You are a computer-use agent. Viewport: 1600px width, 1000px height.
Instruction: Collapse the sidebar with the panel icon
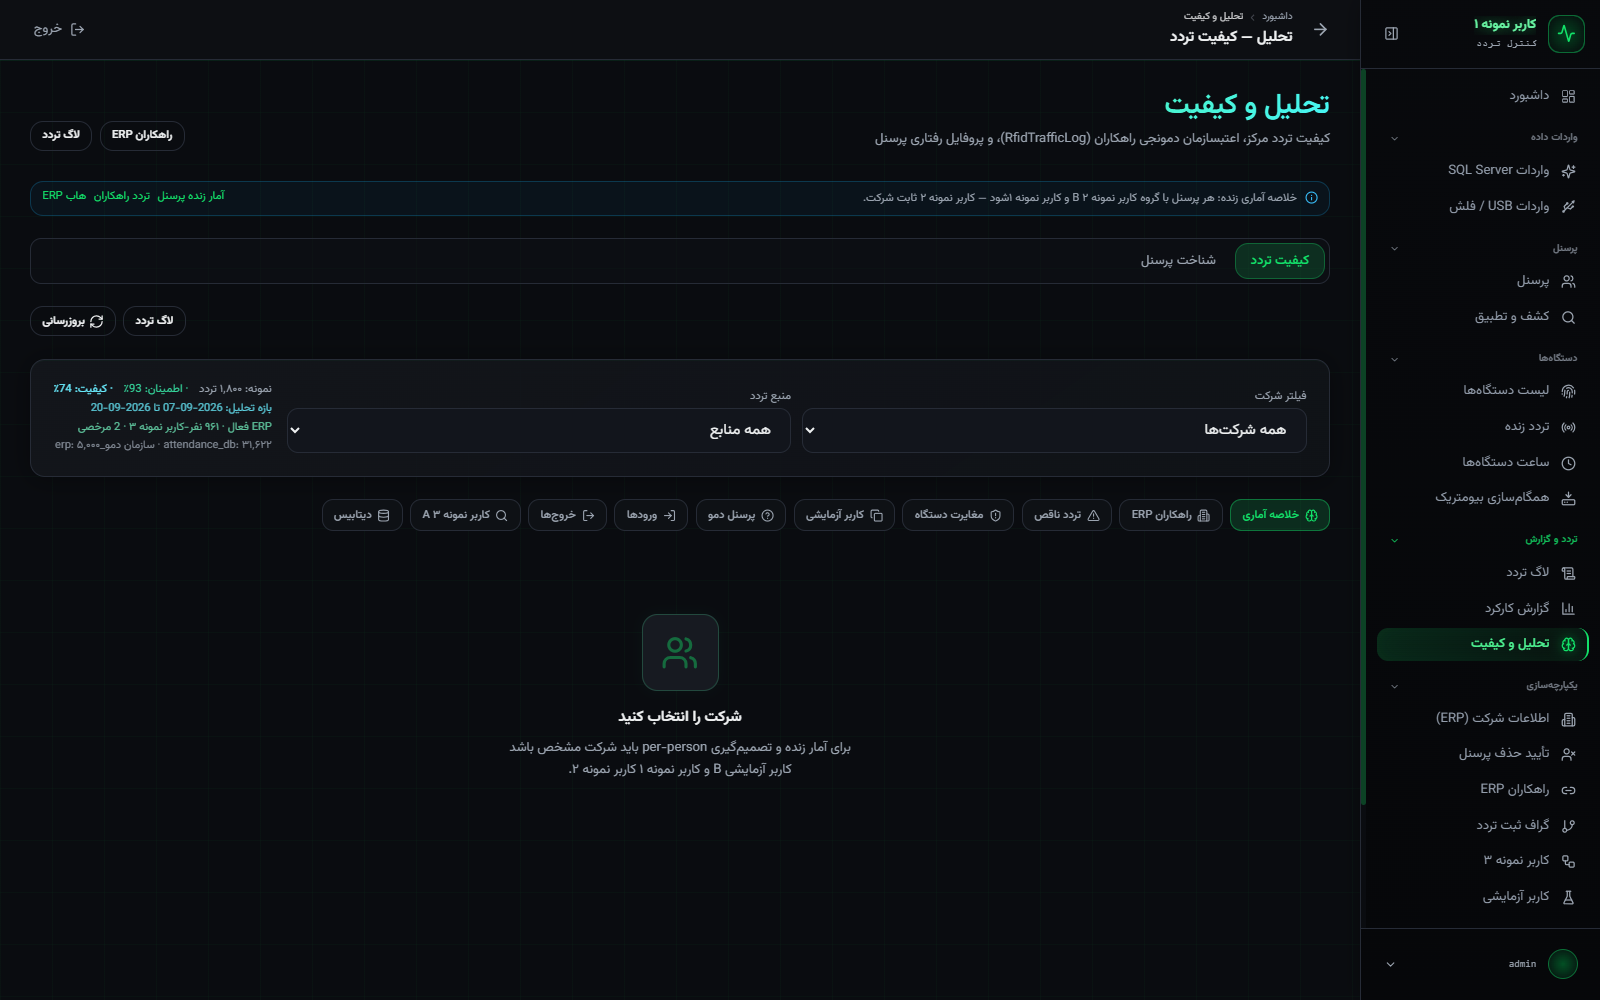1391,34
